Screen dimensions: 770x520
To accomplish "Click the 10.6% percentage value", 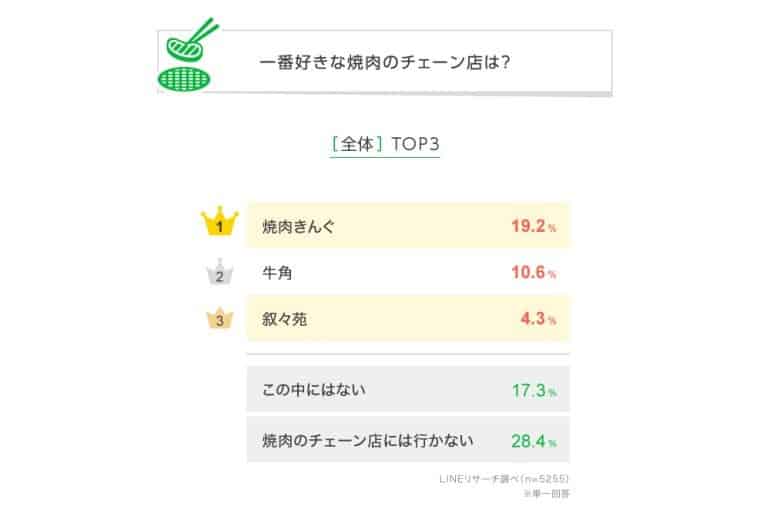I will 532,273.
